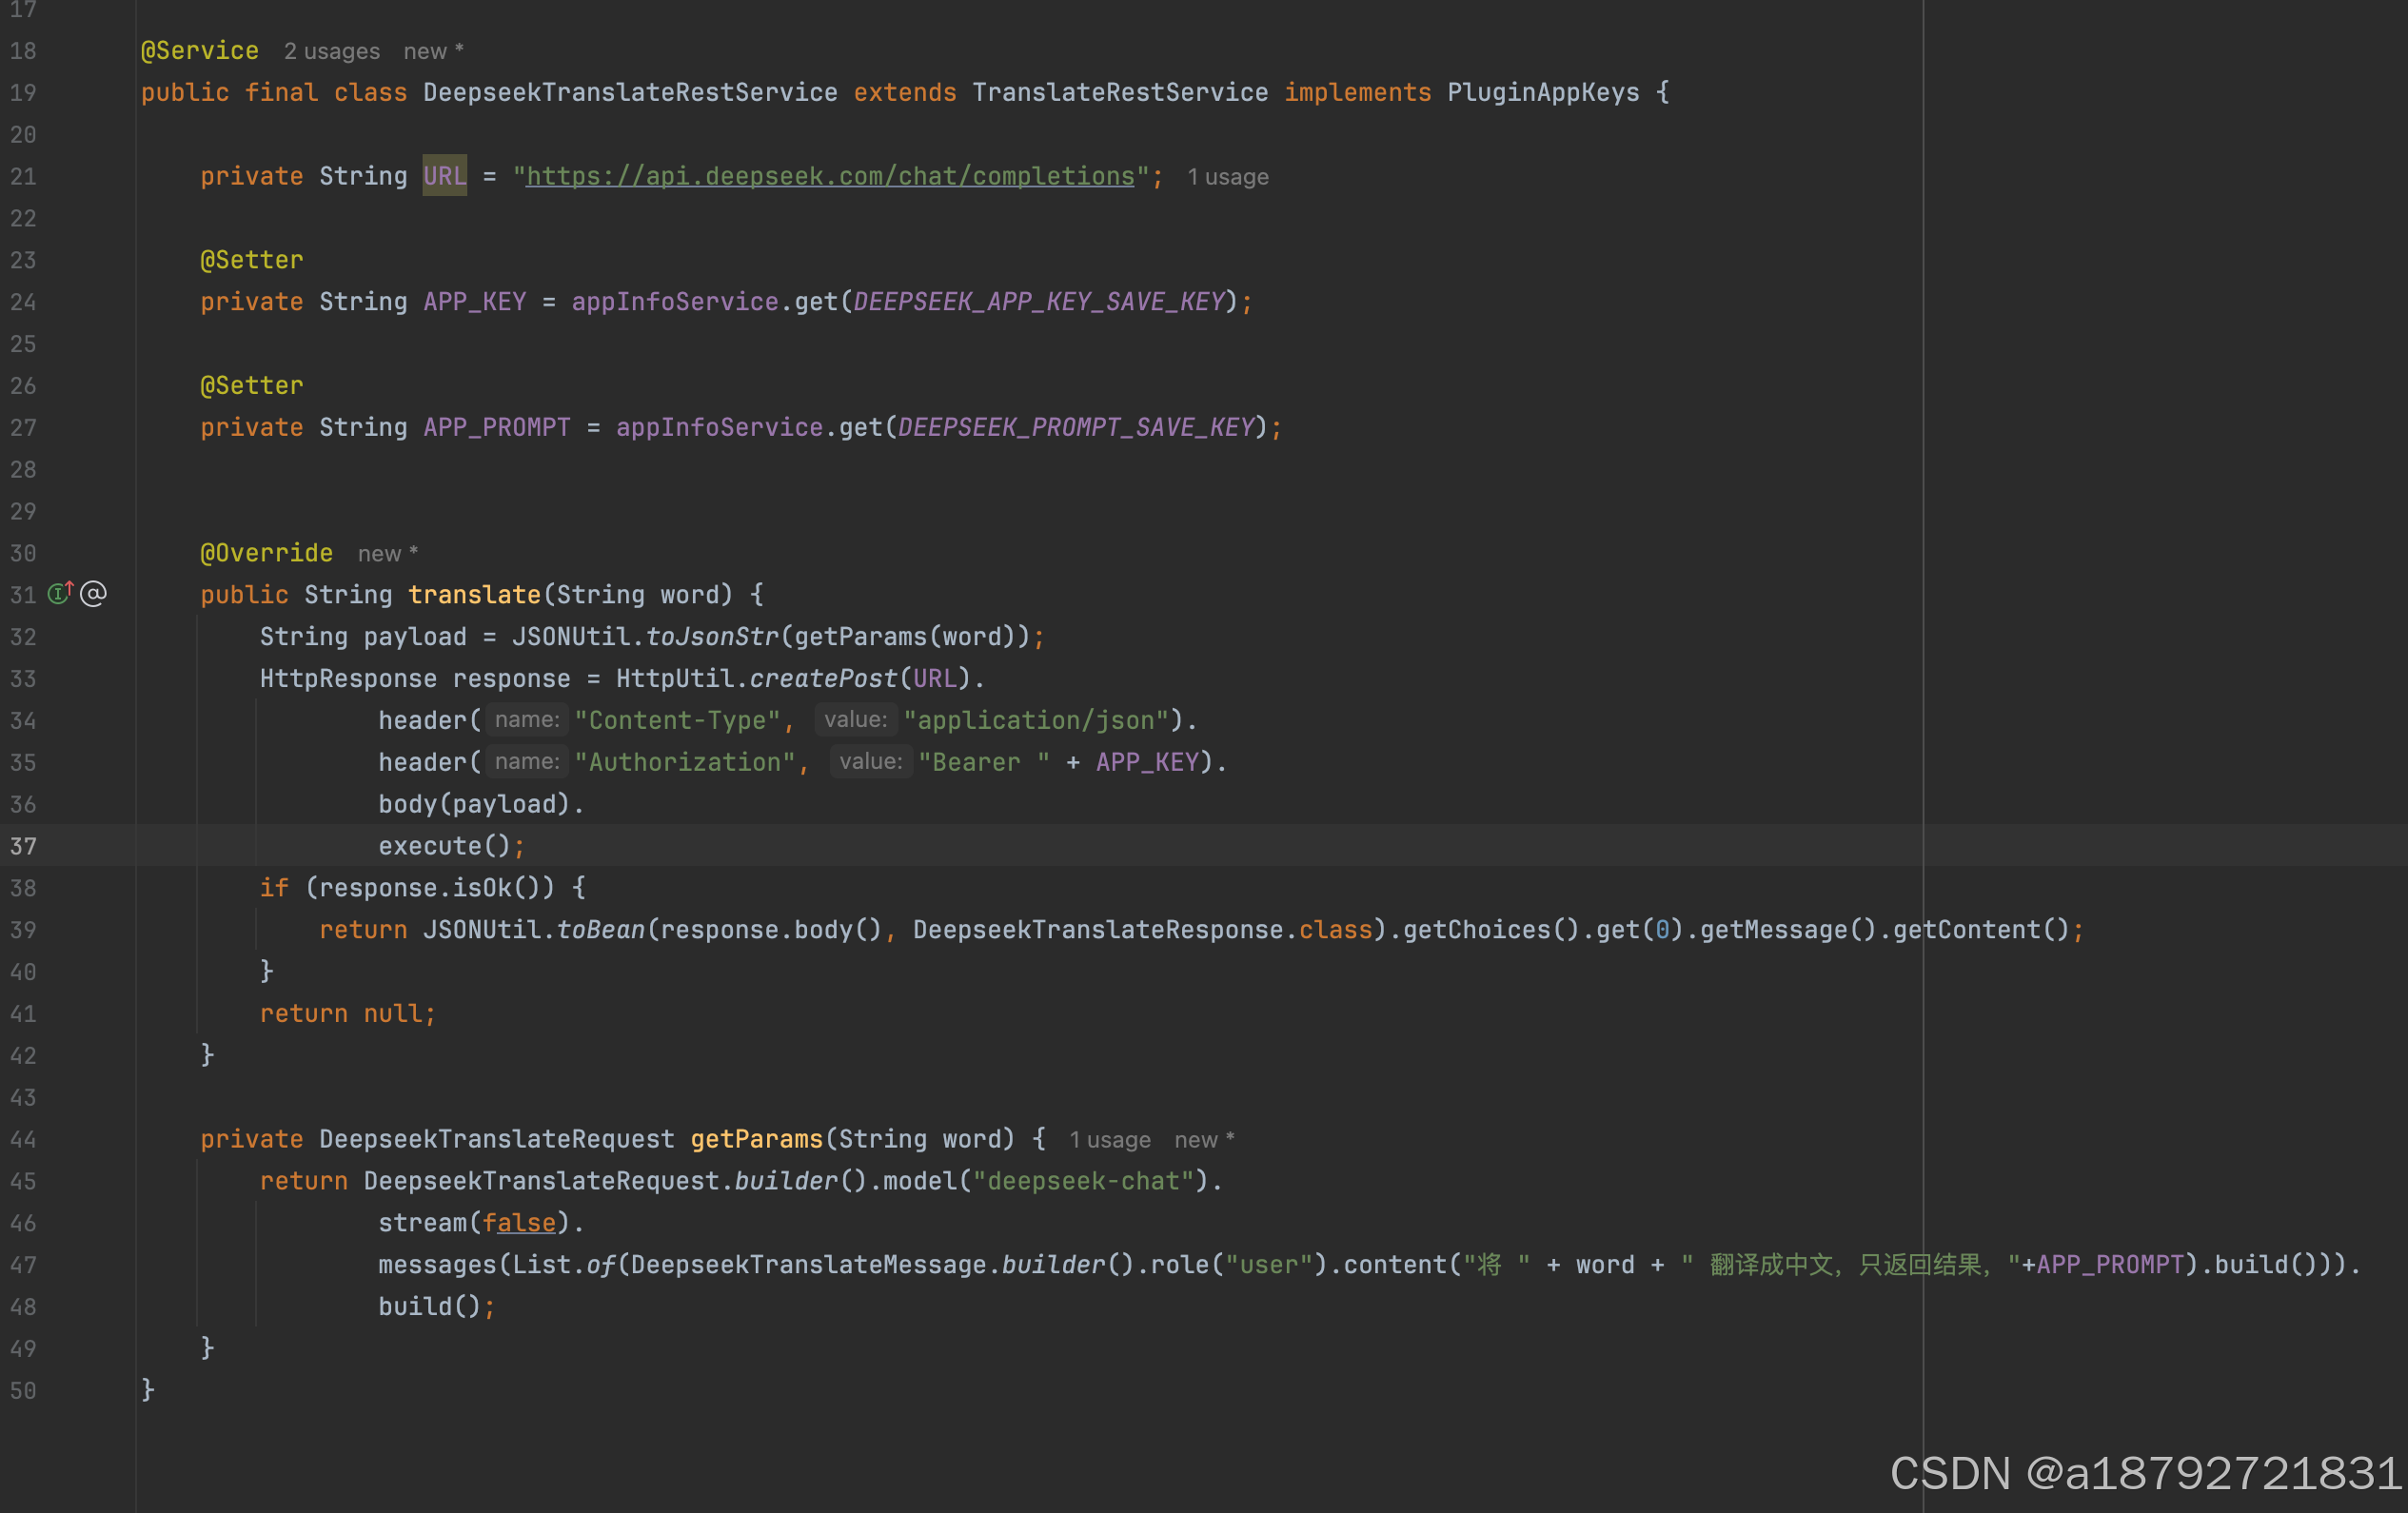Image resolution: width=2408 pixels, height=1513 pixels.
Task: Click 'new *' author hint beside @Override
Action: click(388, 554)
